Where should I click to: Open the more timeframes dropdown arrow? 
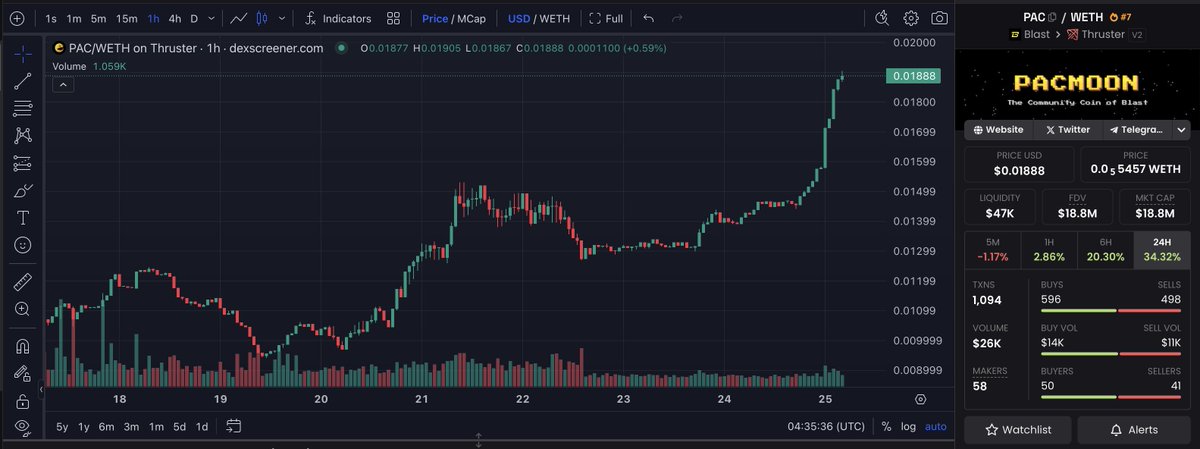click(x=211, y=18)
